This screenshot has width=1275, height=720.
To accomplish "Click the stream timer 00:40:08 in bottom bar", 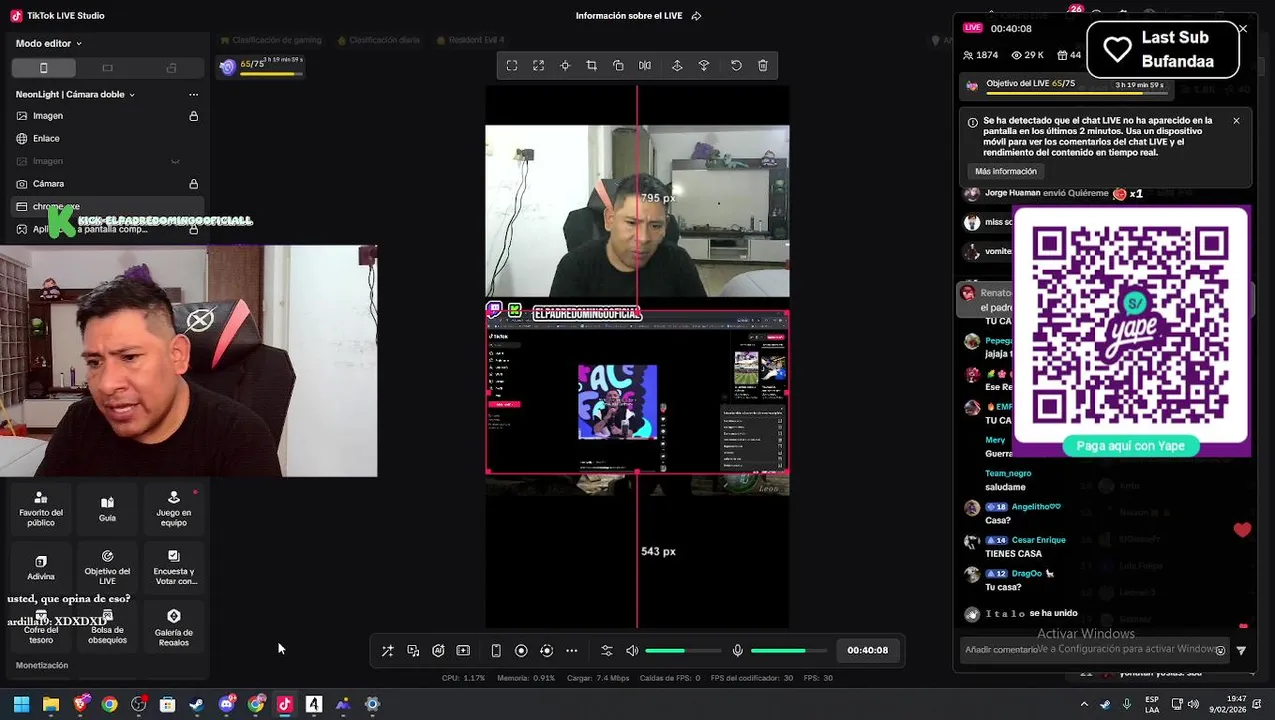I will tap(867, 650).
